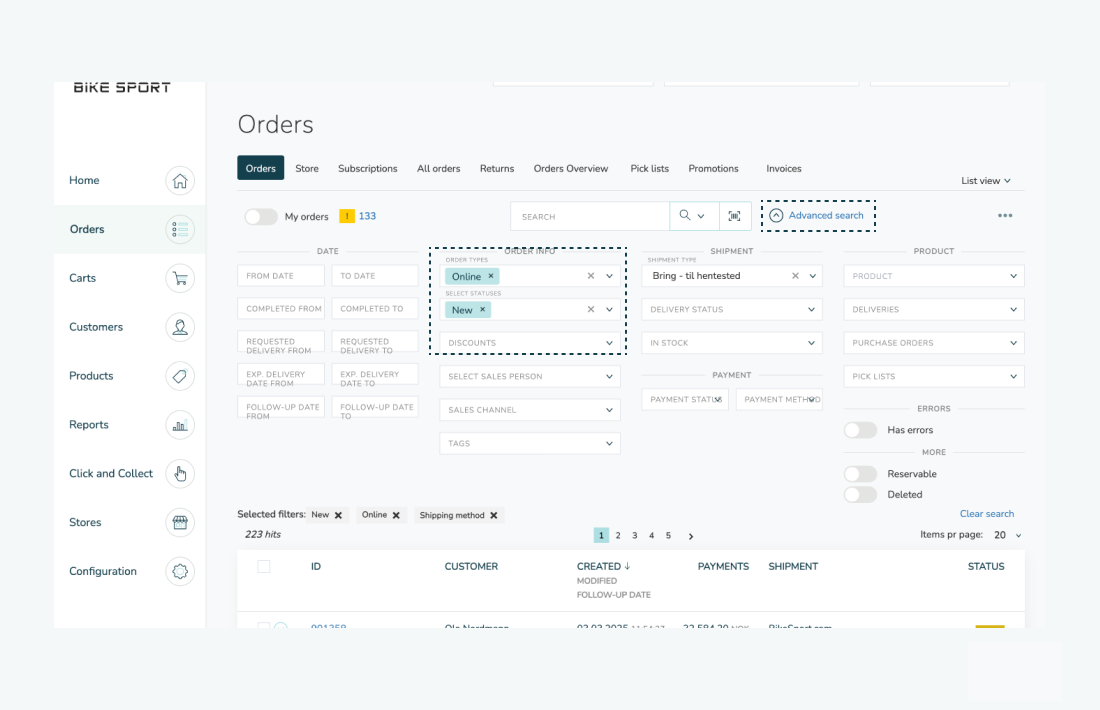Remove the Online selected filter chip

tap(396, 515)
